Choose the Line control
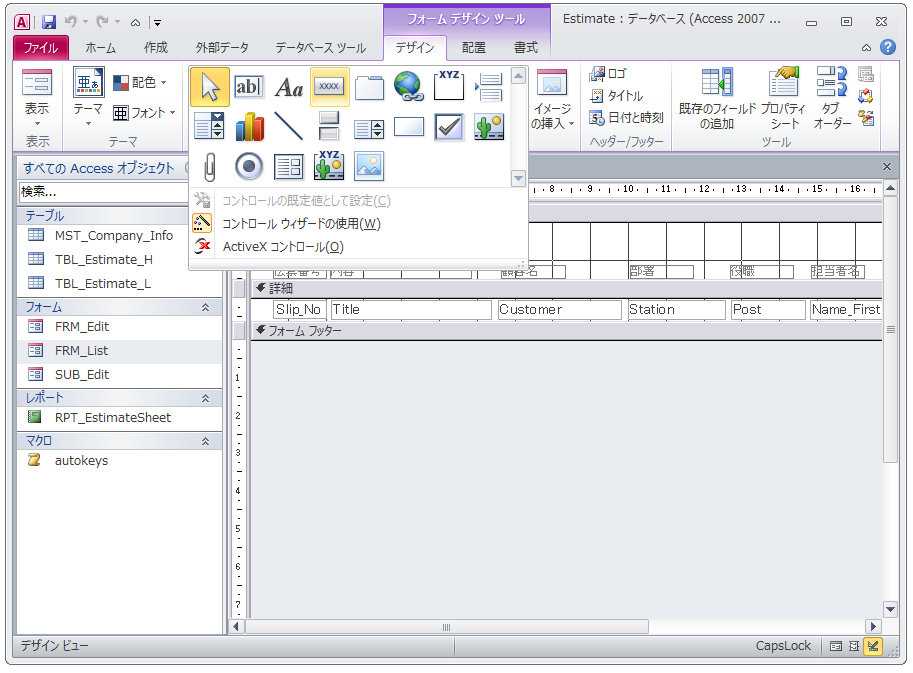Screen dimensions: 913x673 click(289, 126)
